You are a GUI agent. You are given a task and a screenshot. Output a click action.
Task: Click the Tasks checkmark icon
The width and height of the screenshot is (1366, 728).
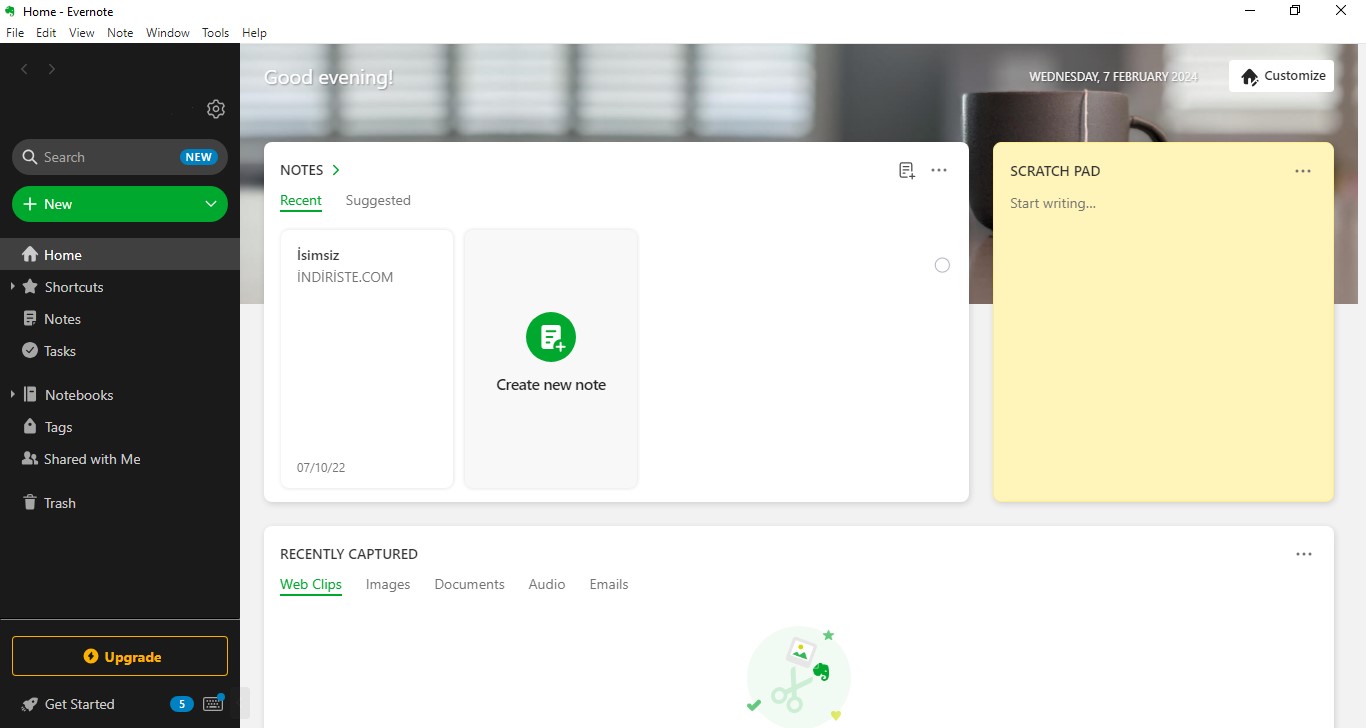point(30,351)
